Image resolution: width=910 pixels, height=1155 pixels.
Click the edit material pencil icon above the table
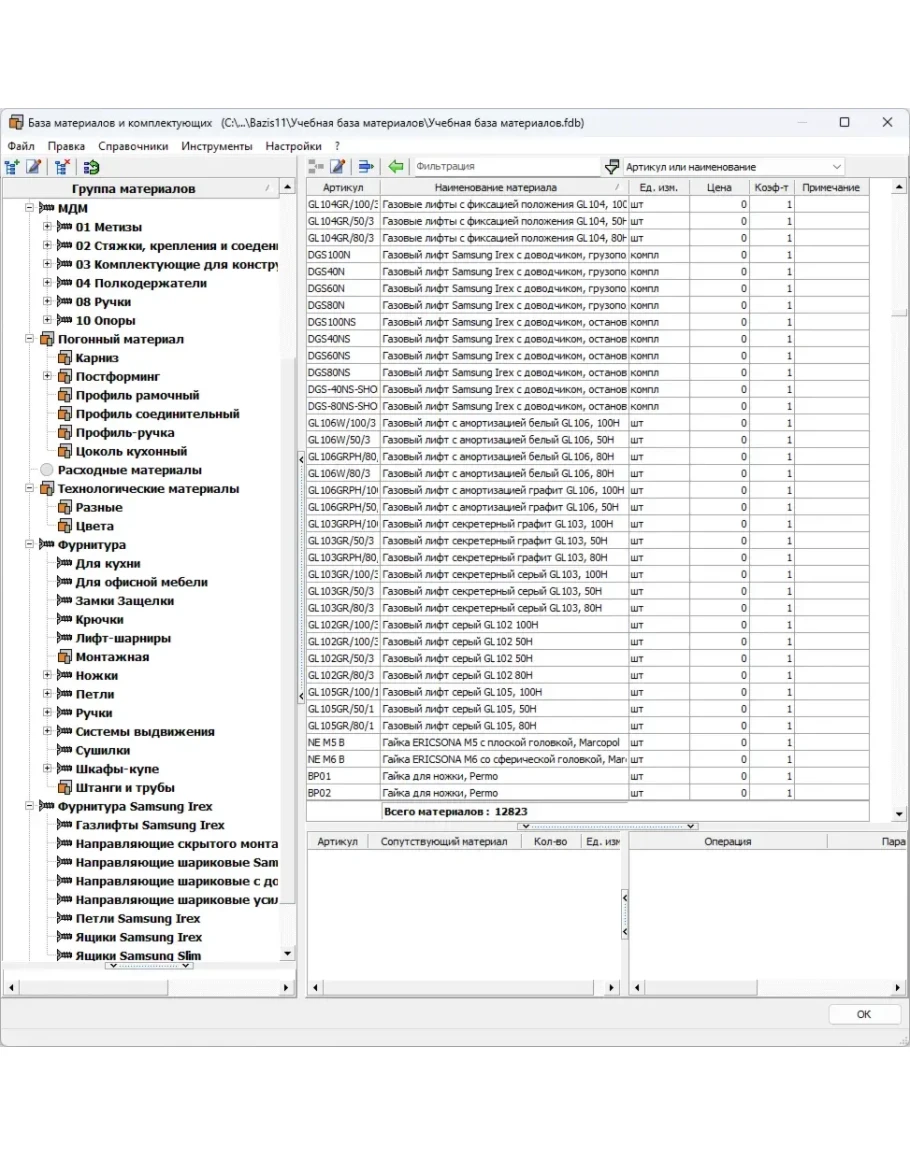coord(338,167)
